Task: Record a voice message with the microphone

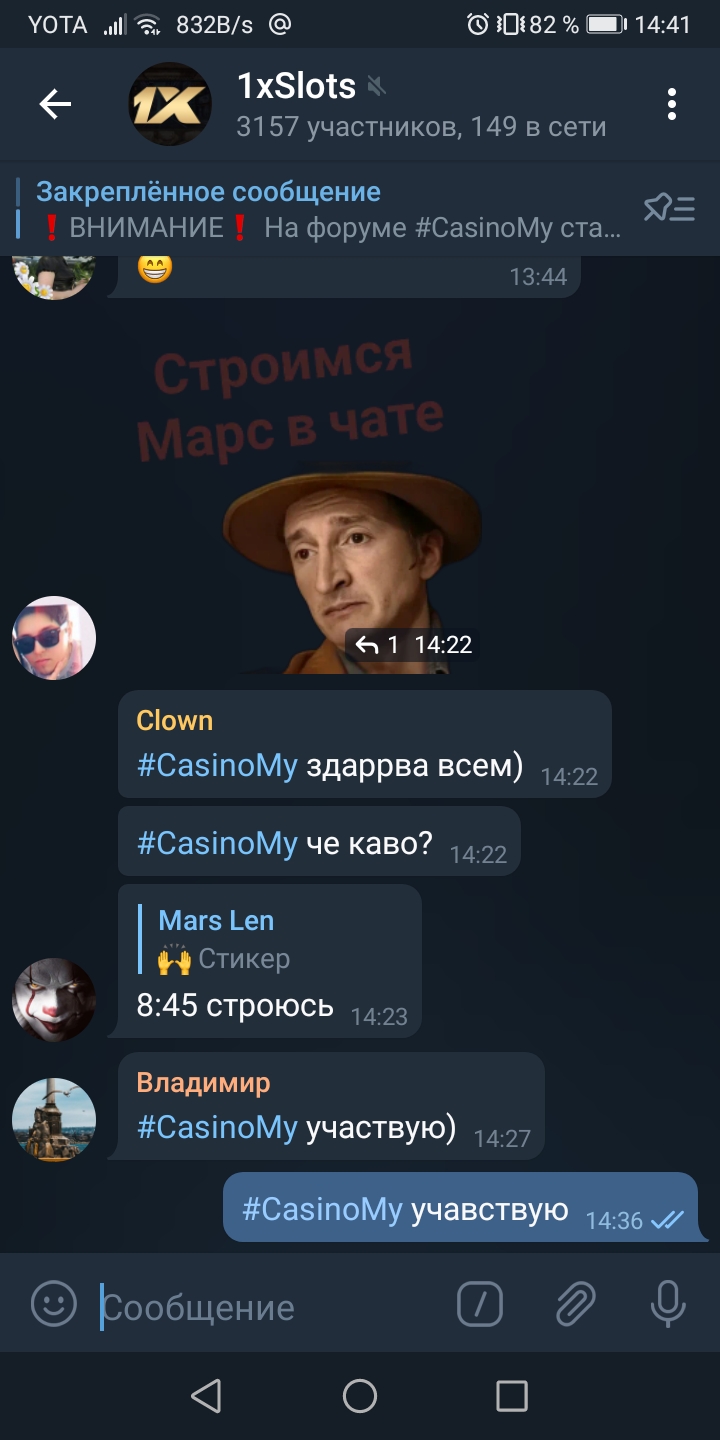Action: [668, 1303]
